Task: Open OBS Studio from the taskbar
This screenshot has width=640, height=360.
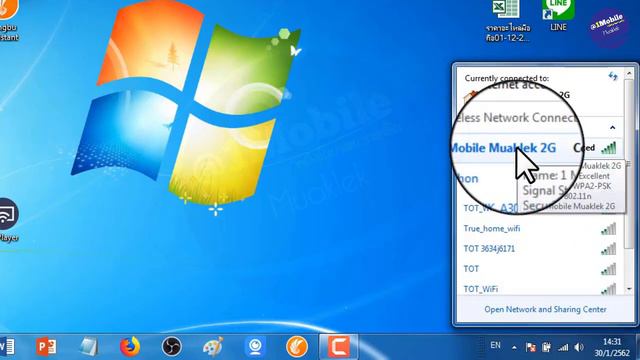Action: click(171, 347)
